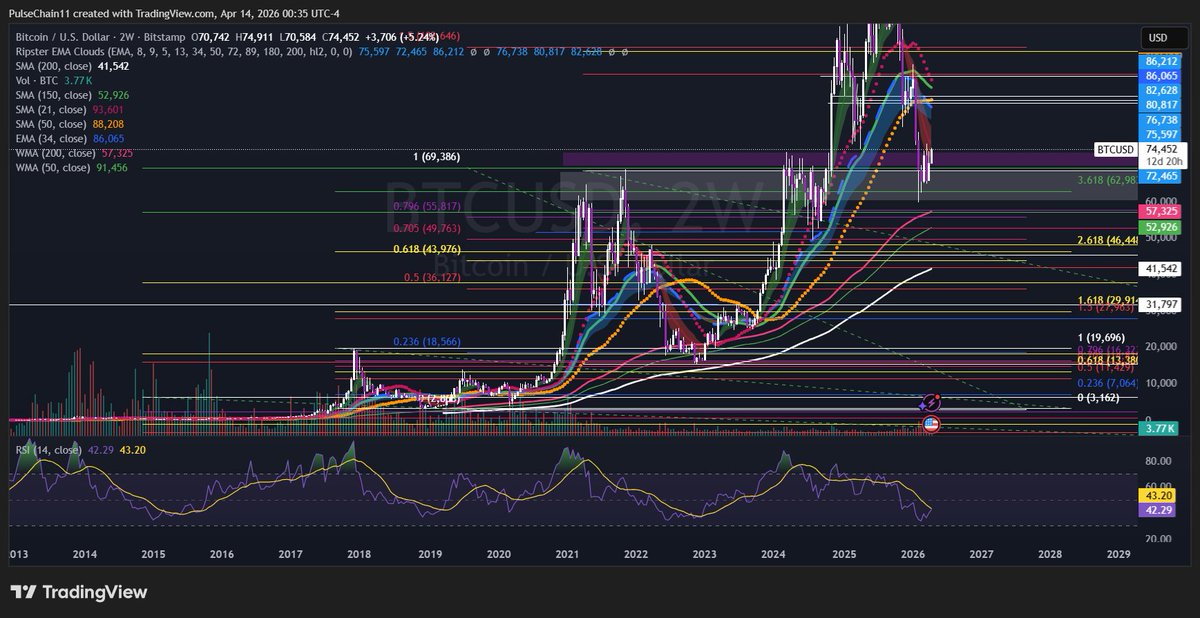The width and height of the screenshot is (1200, 618).
Task: Click the BTCUSD price line label
Action: click(1116, 149)
